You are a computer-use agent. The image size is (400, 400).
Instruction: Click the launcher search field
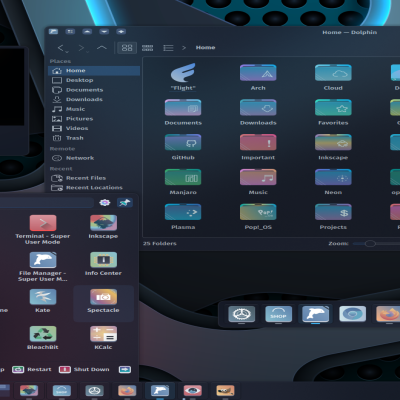point(46,202)
